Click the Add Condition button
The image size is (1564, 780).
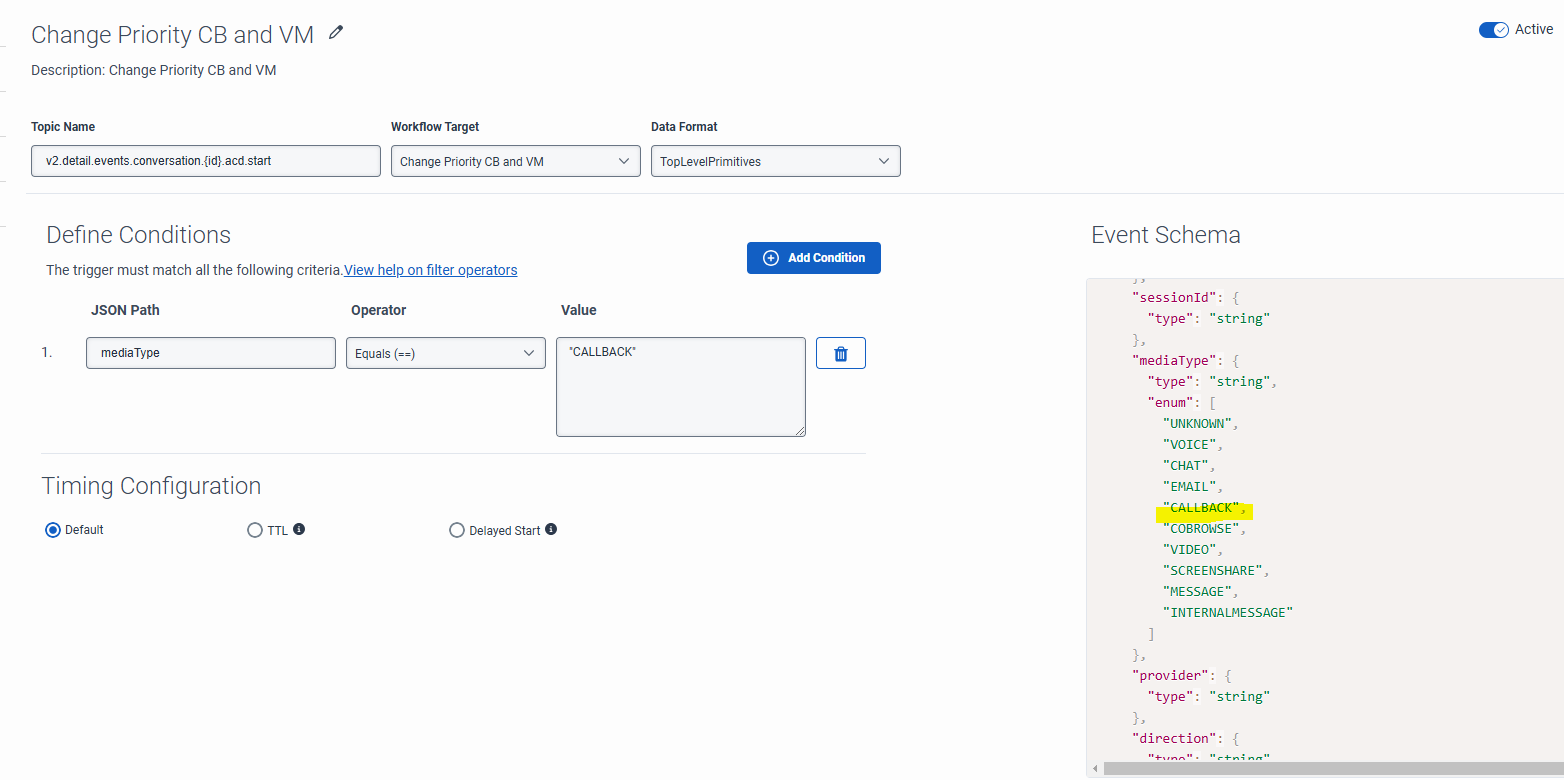tap(814, 258)
